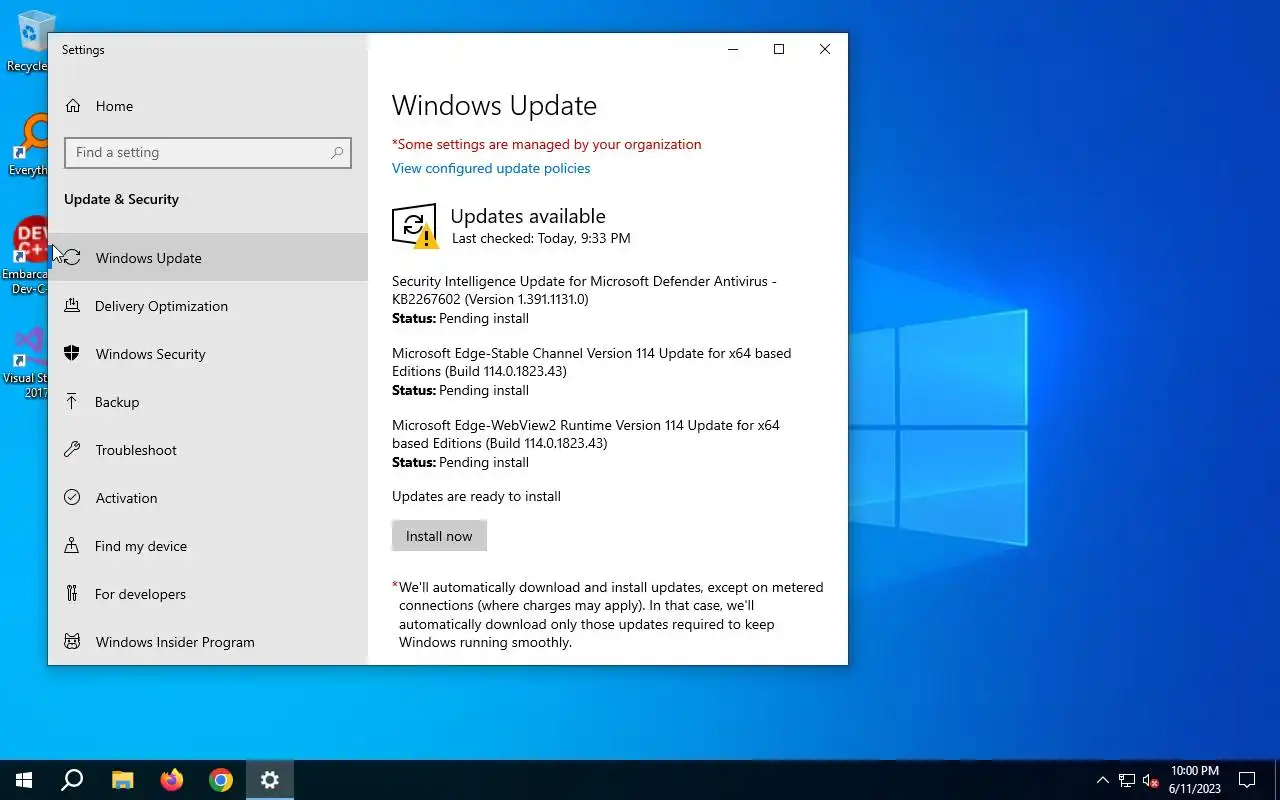Click the search magnifier in Find a setting

[337, 153]
